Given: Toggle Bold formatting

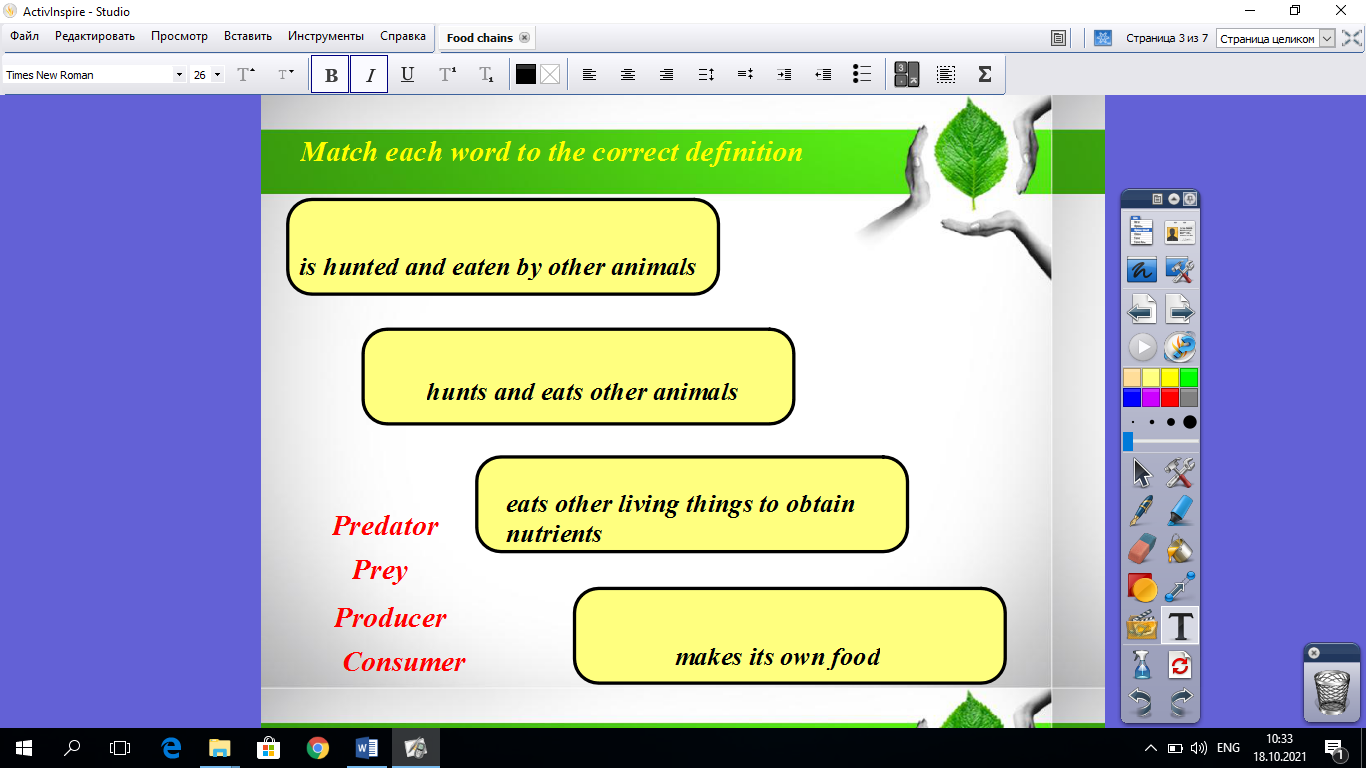Looking at the screenshot, I should (331, 75).
